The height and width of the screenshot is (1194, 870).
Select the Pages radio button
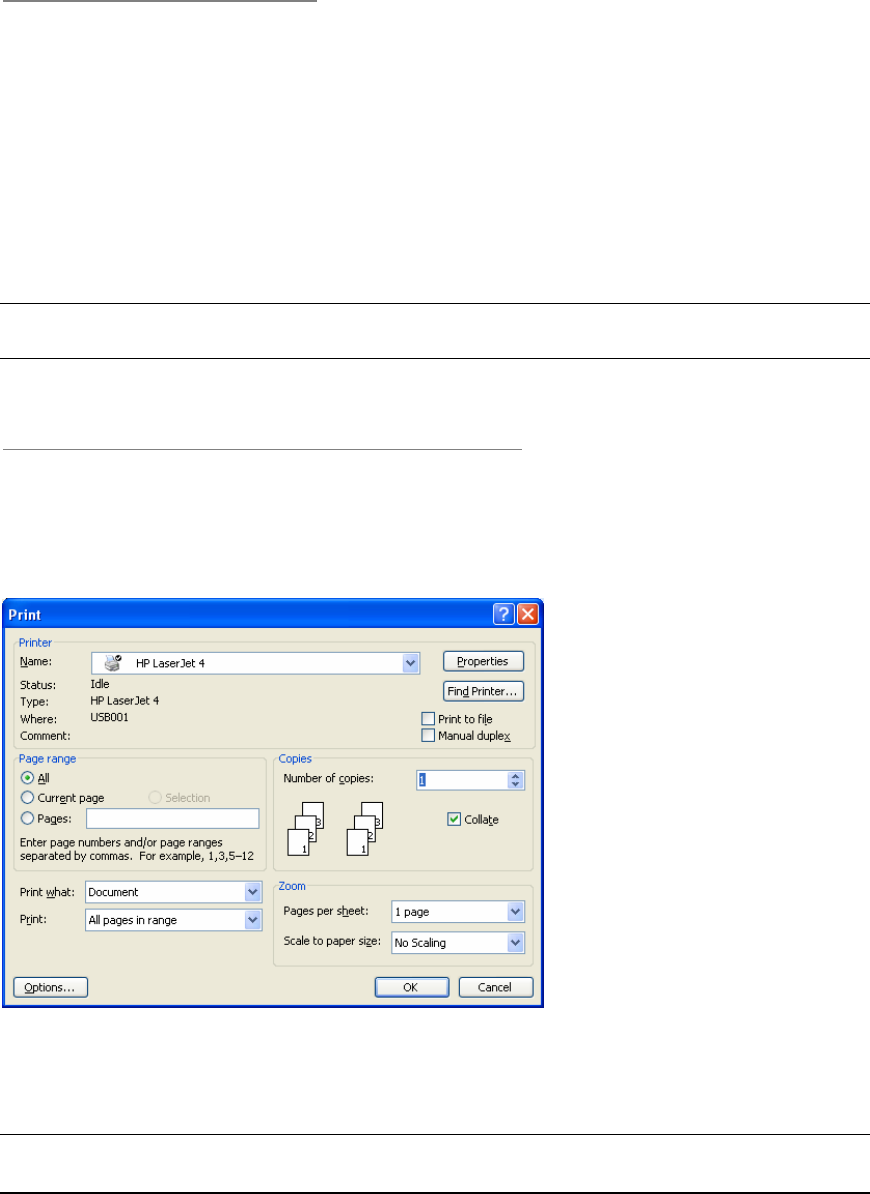[28, 818]
